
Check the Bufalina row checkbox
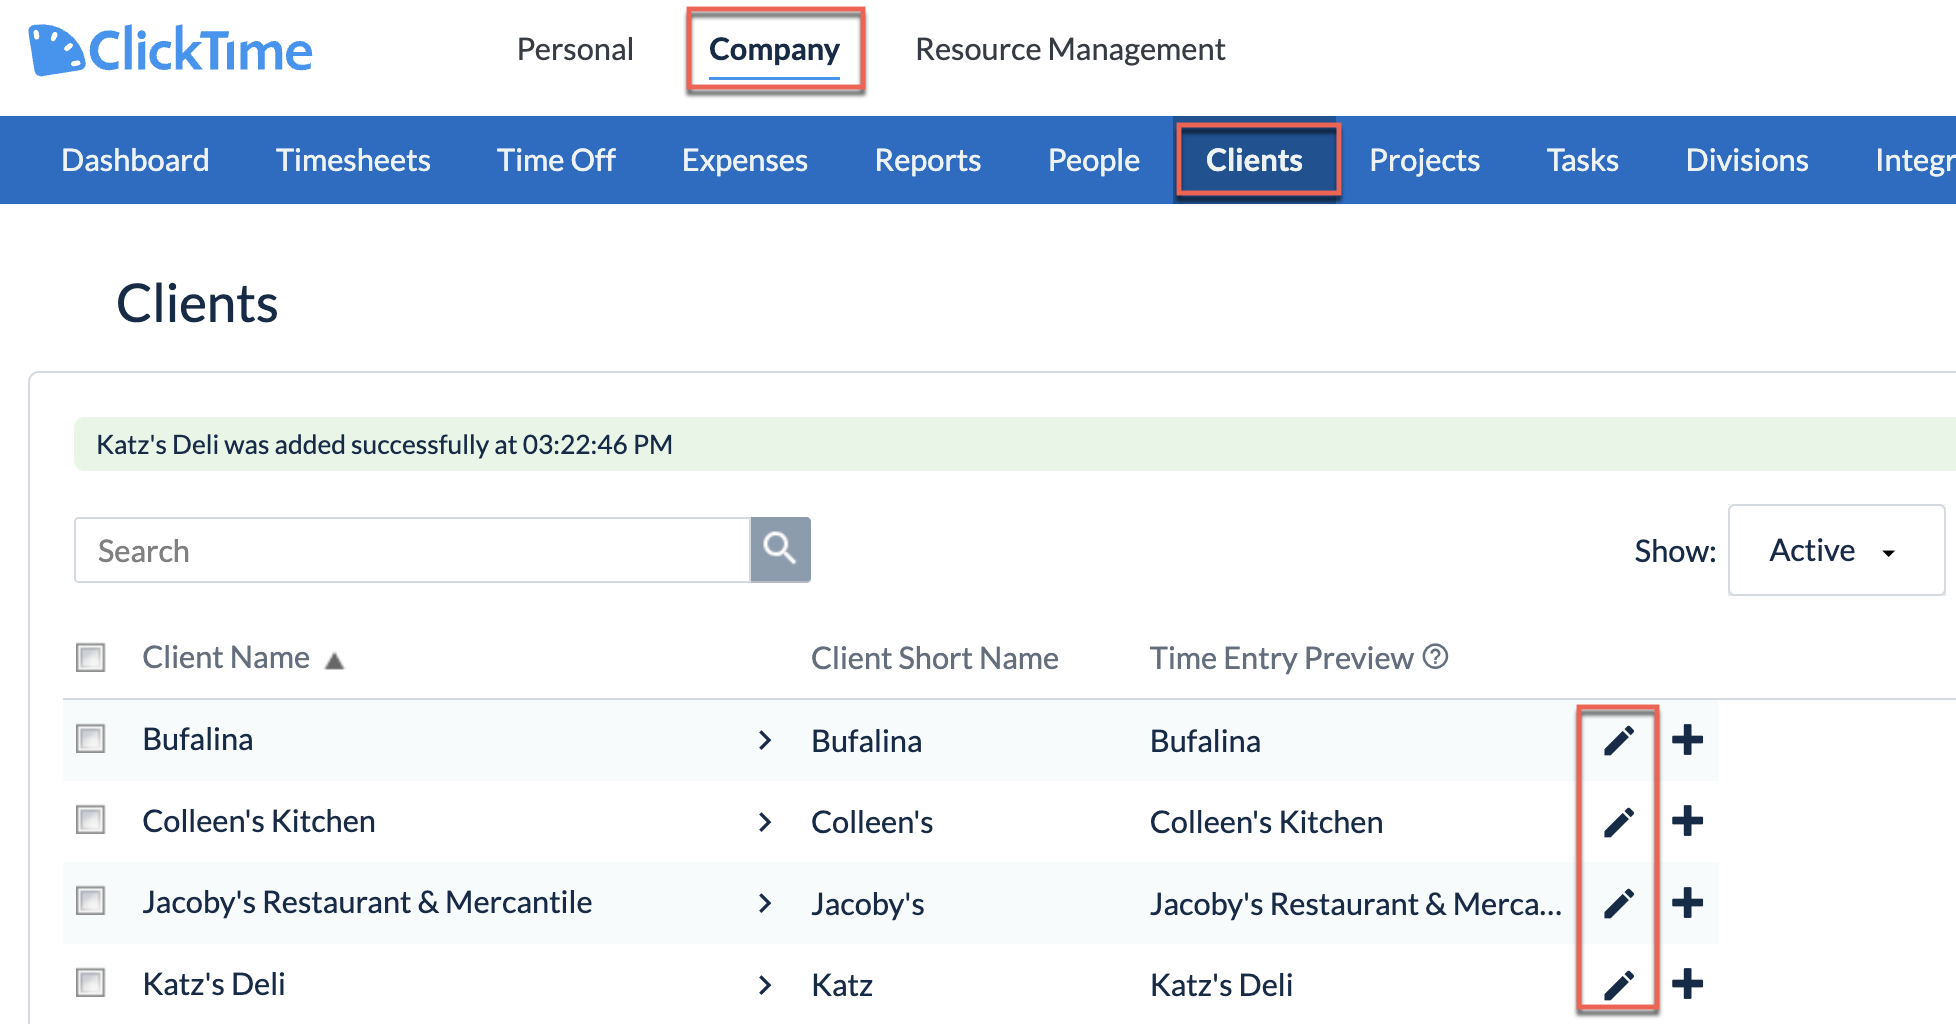91,739
